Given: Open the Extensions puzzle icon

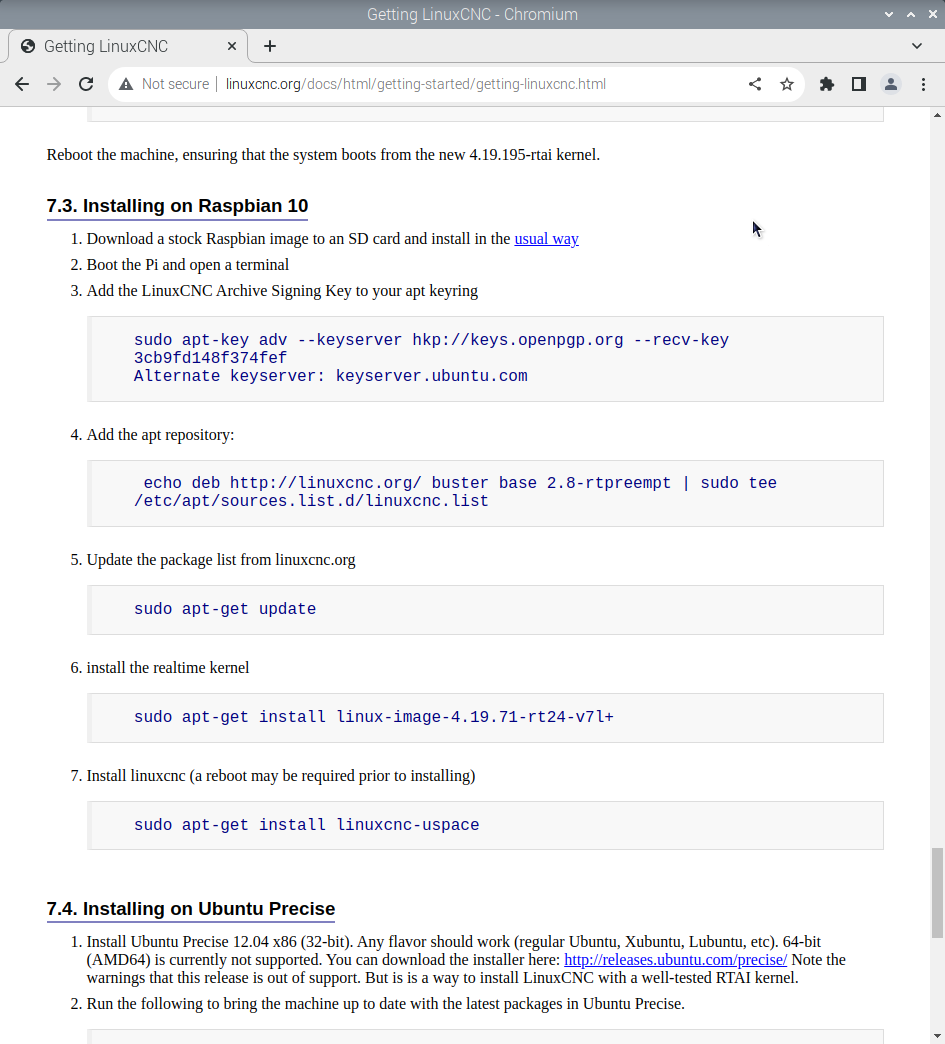Looking at the screenshot, I should 826,84.
